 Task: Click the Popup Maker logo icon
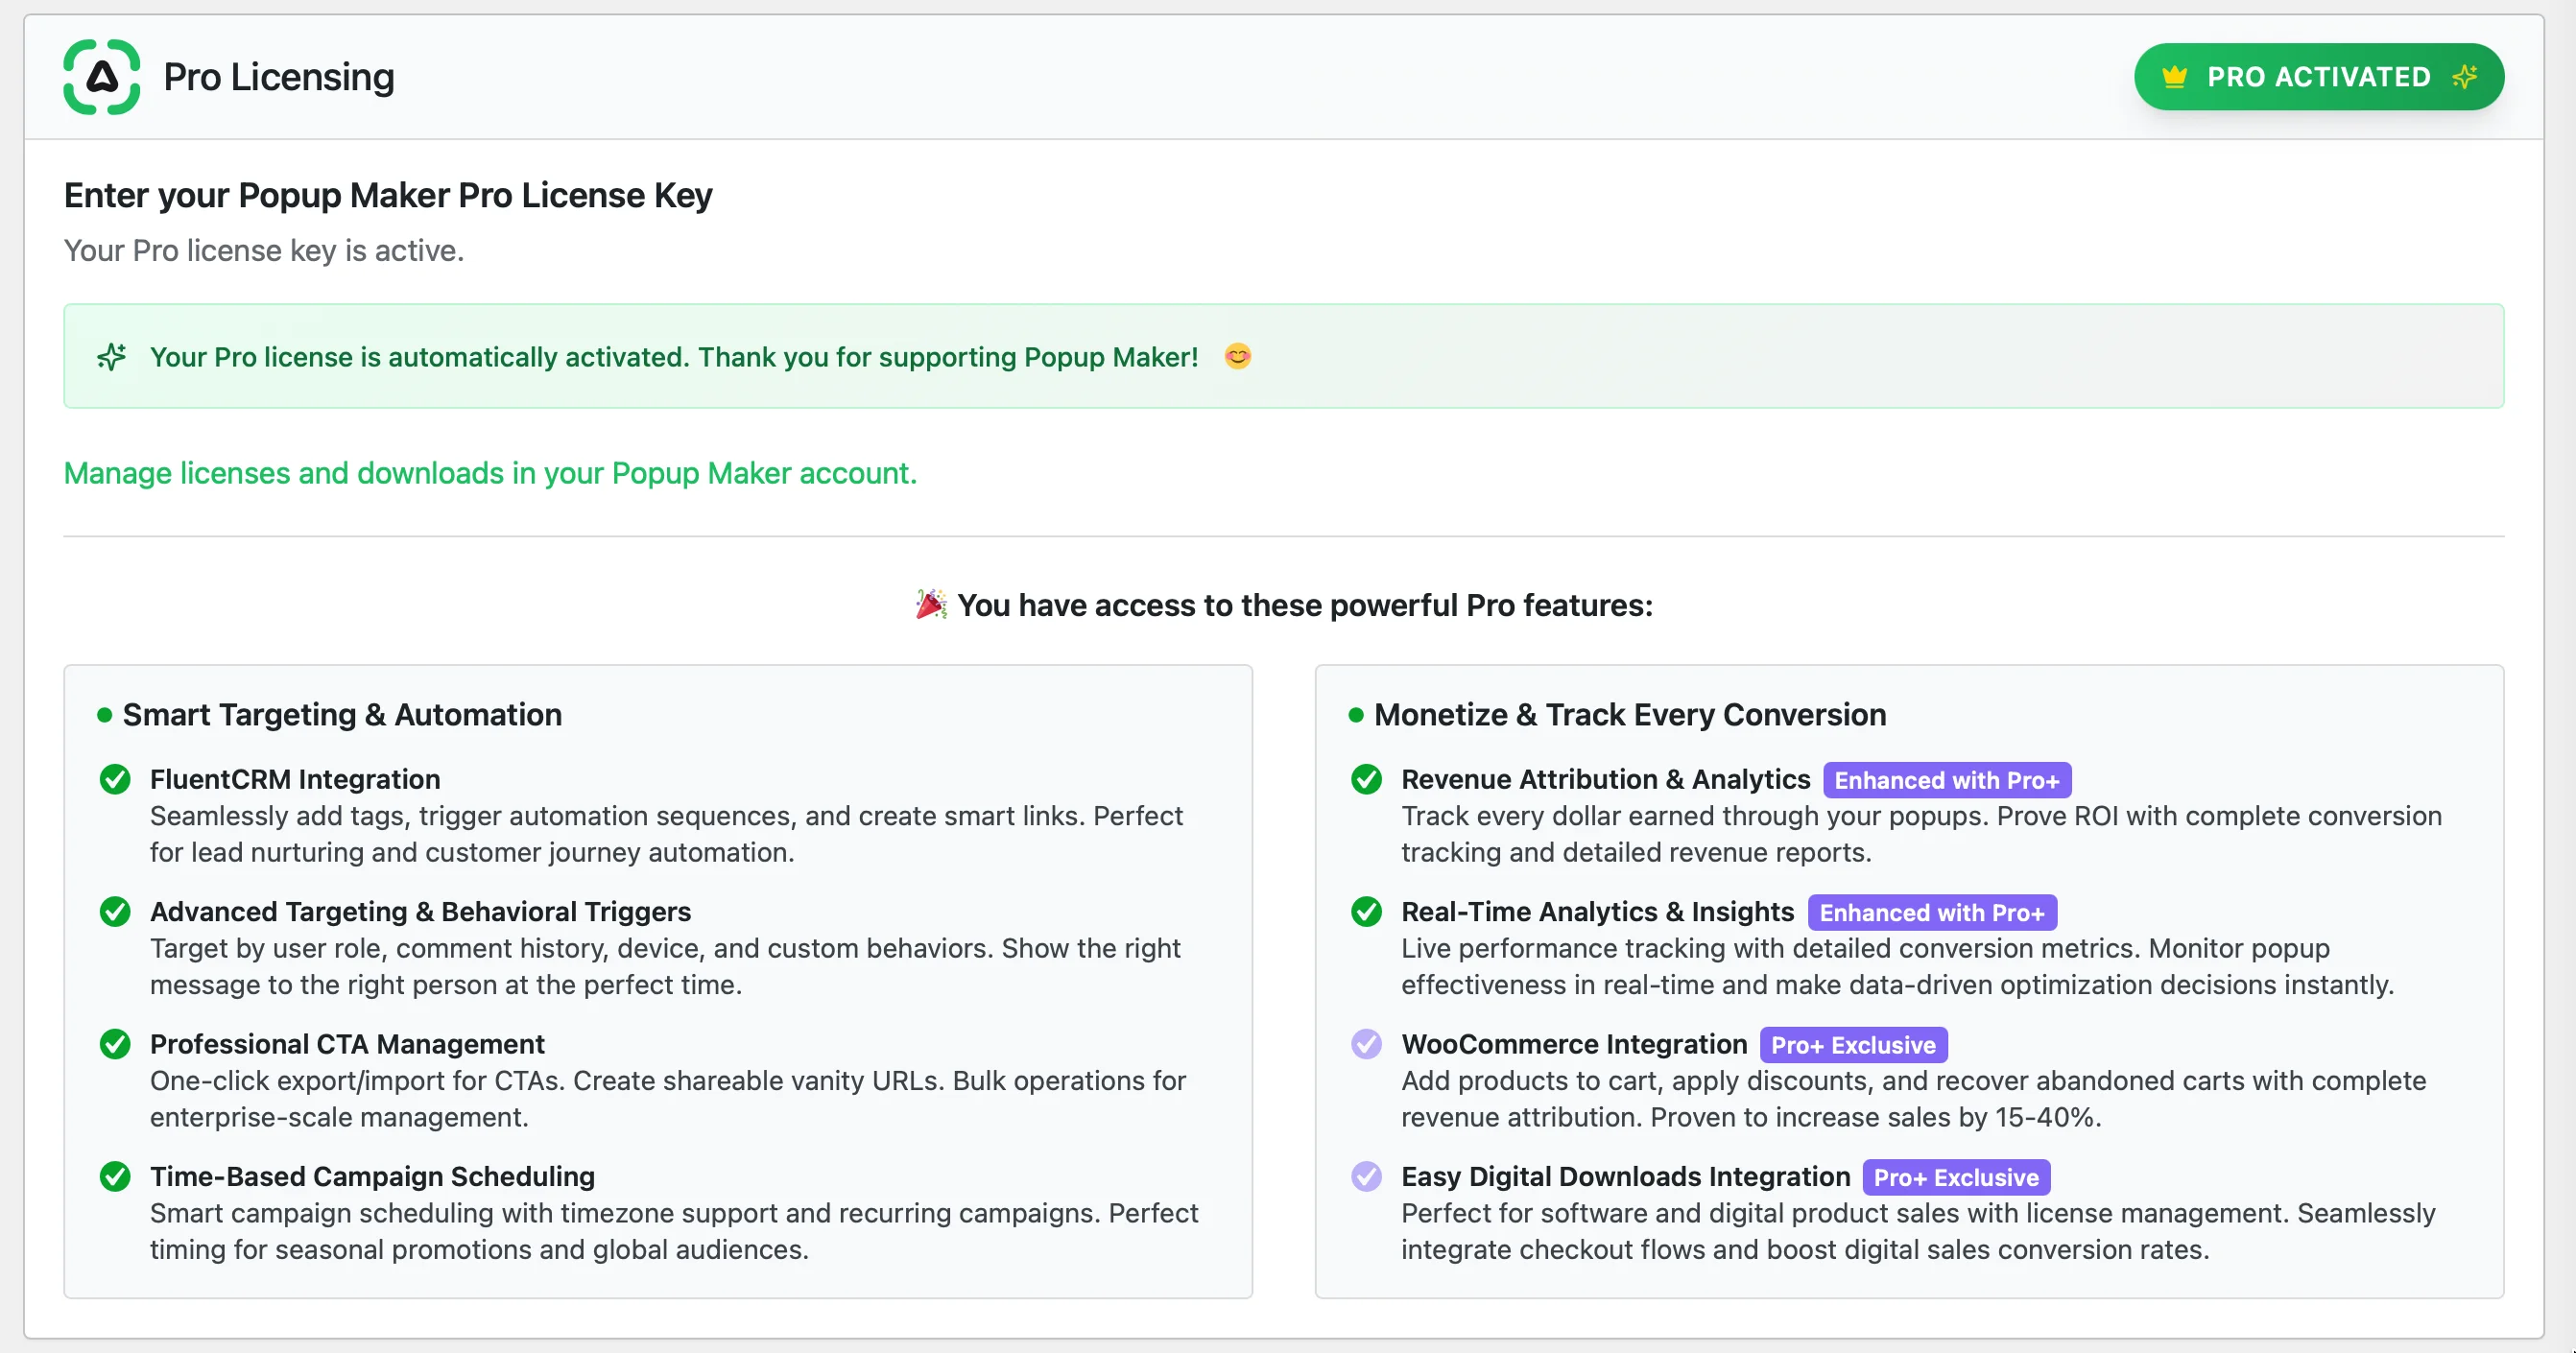pyautogui.click(x=102, y=77)
